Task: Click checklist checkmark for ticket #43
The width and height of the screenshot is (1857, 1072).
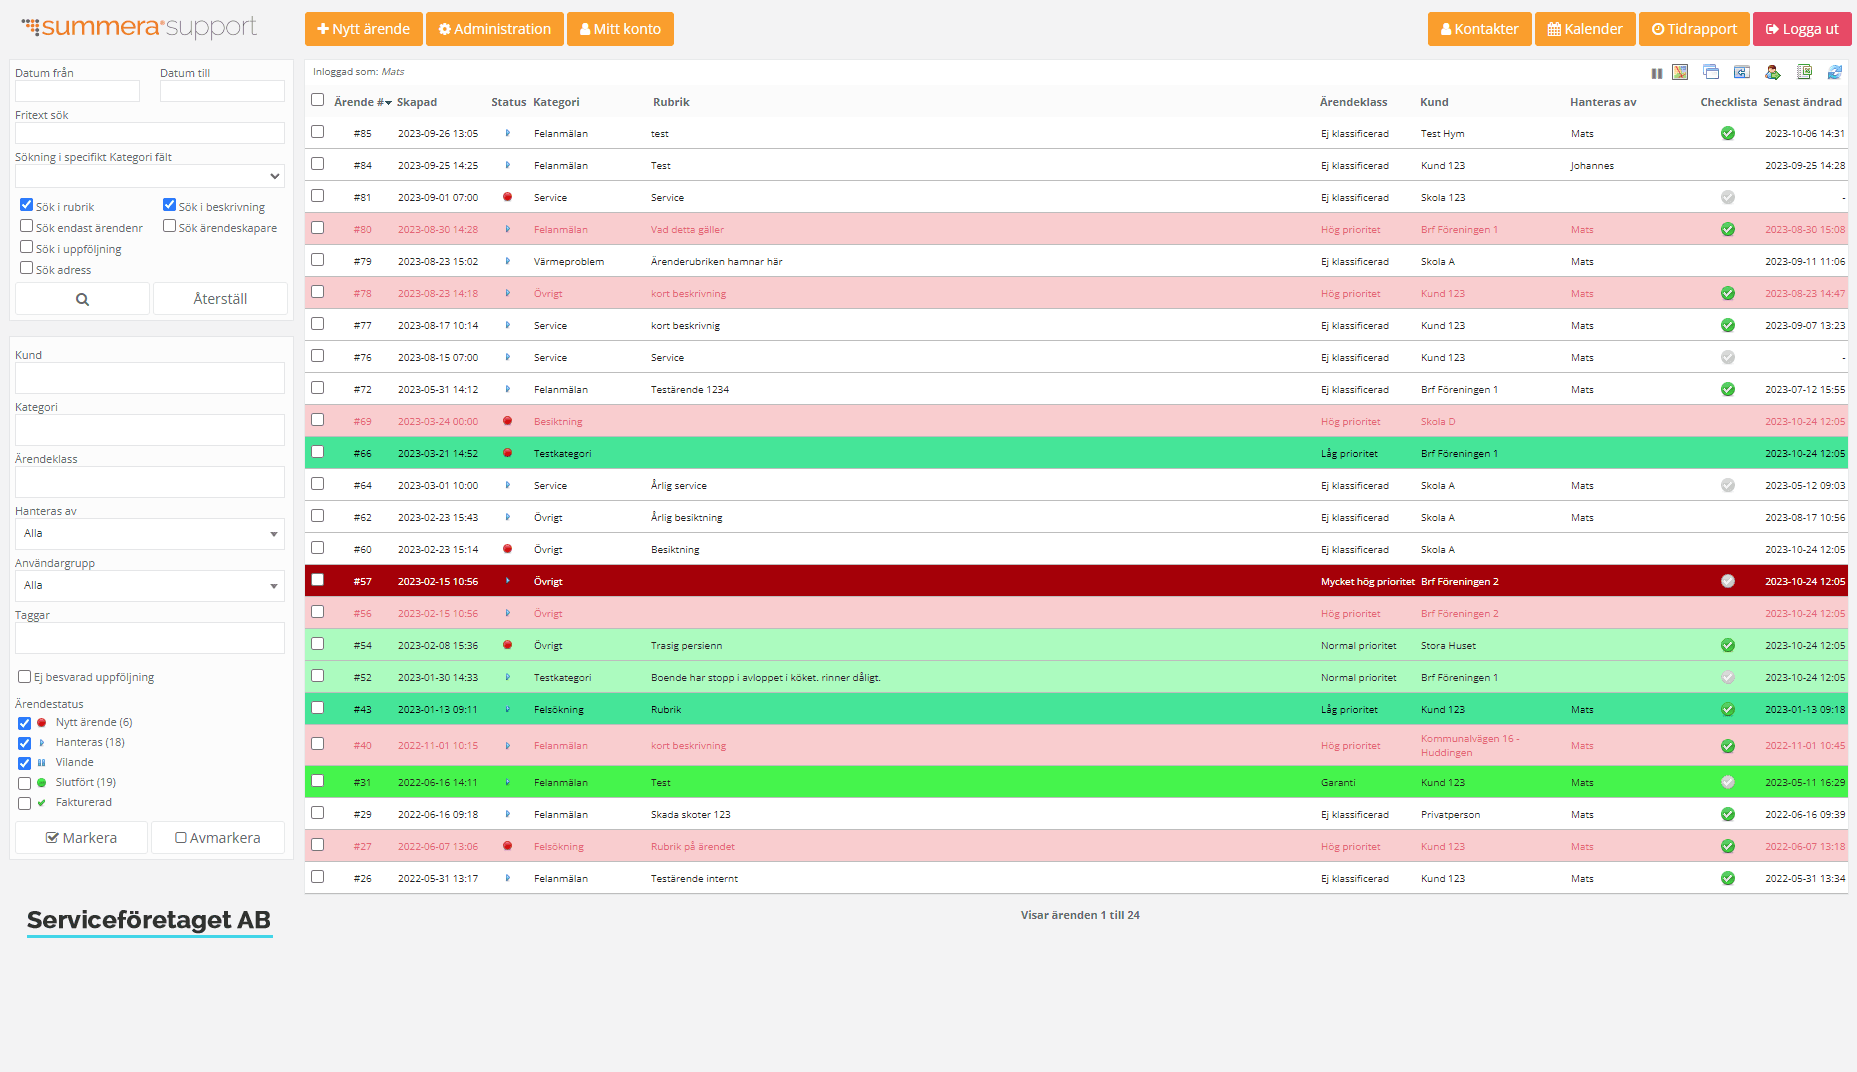Action: pyautogui.click(x=1728, y=709)
